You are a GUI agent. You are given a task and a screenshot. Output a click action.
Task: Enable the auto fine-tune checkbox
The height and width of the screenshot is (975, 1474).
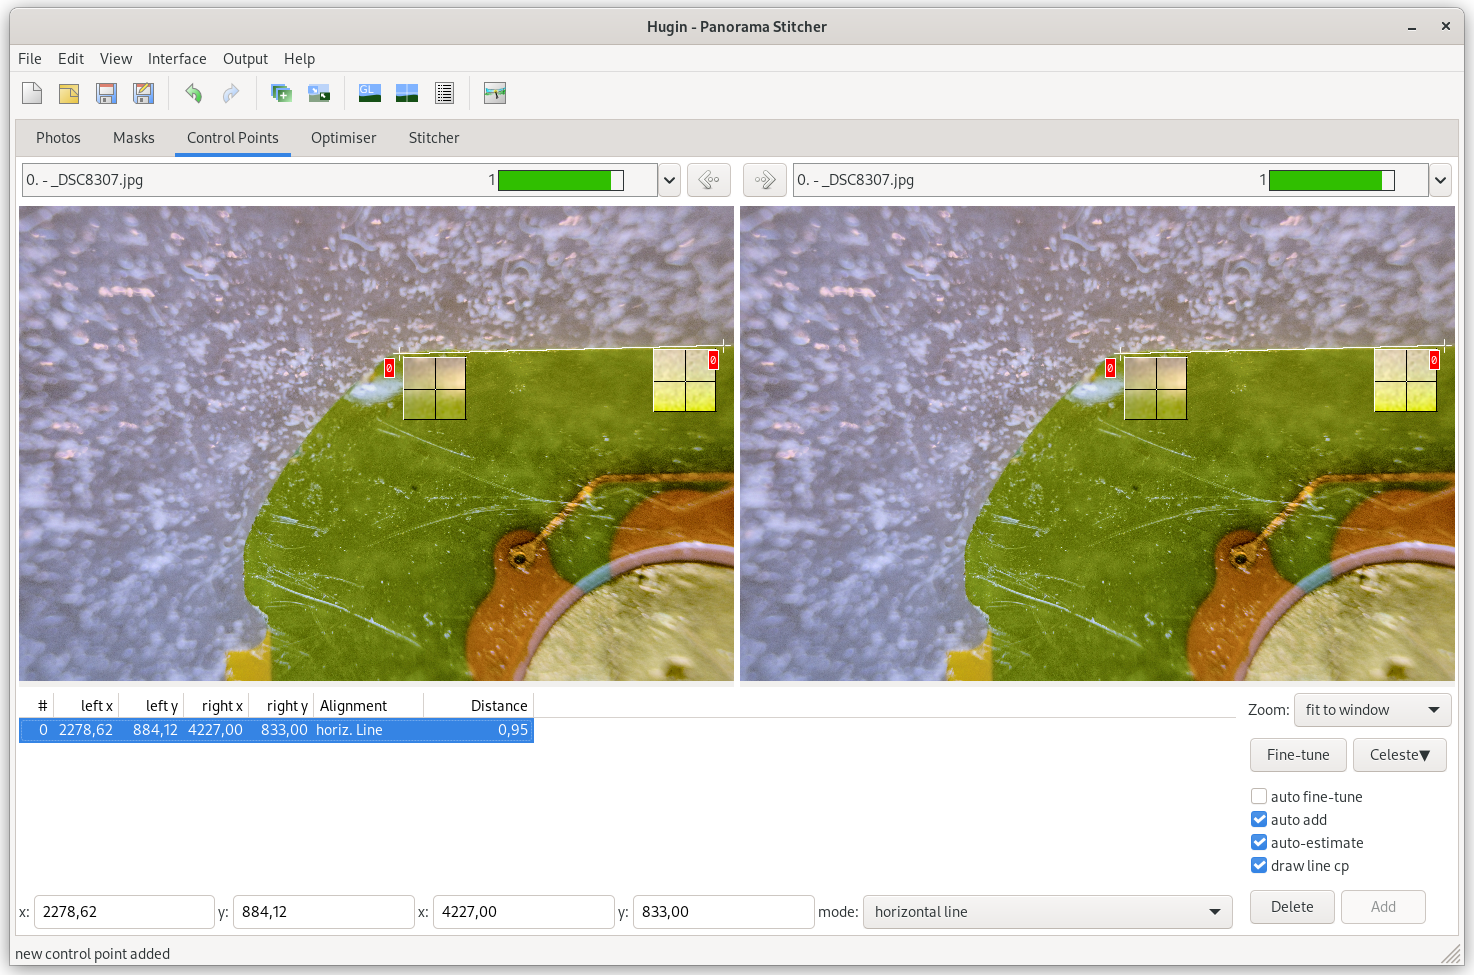[x=1259, y=797]
